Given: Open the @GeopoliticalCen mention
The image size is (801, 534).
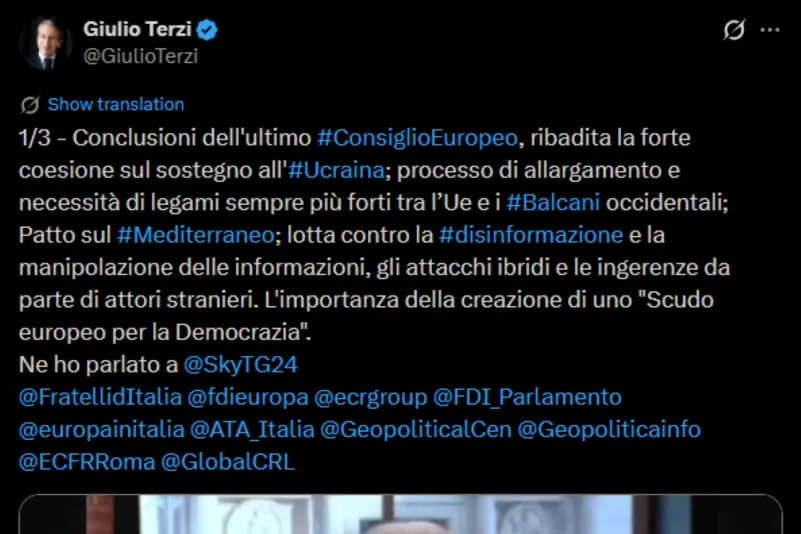Looking at the screenshot, I should (416, 430).
